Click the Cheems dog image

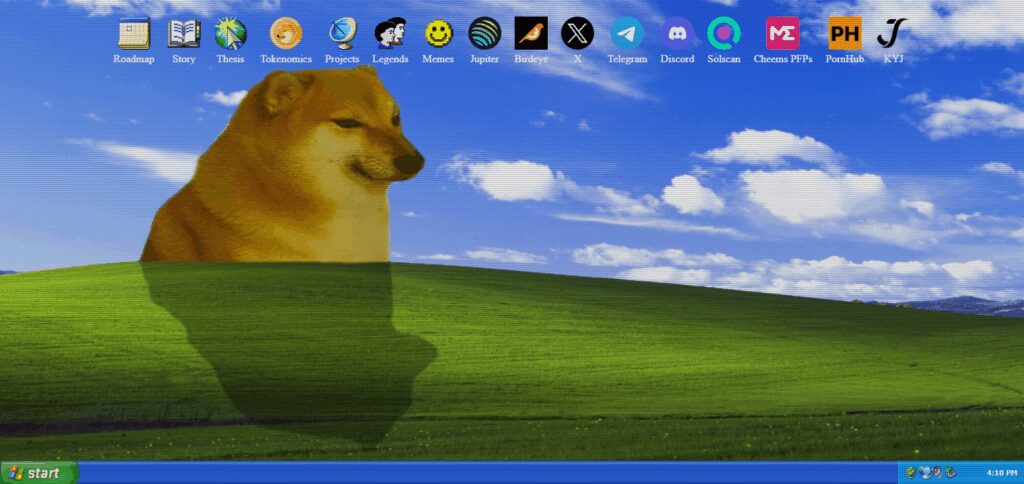coord(282,165)
